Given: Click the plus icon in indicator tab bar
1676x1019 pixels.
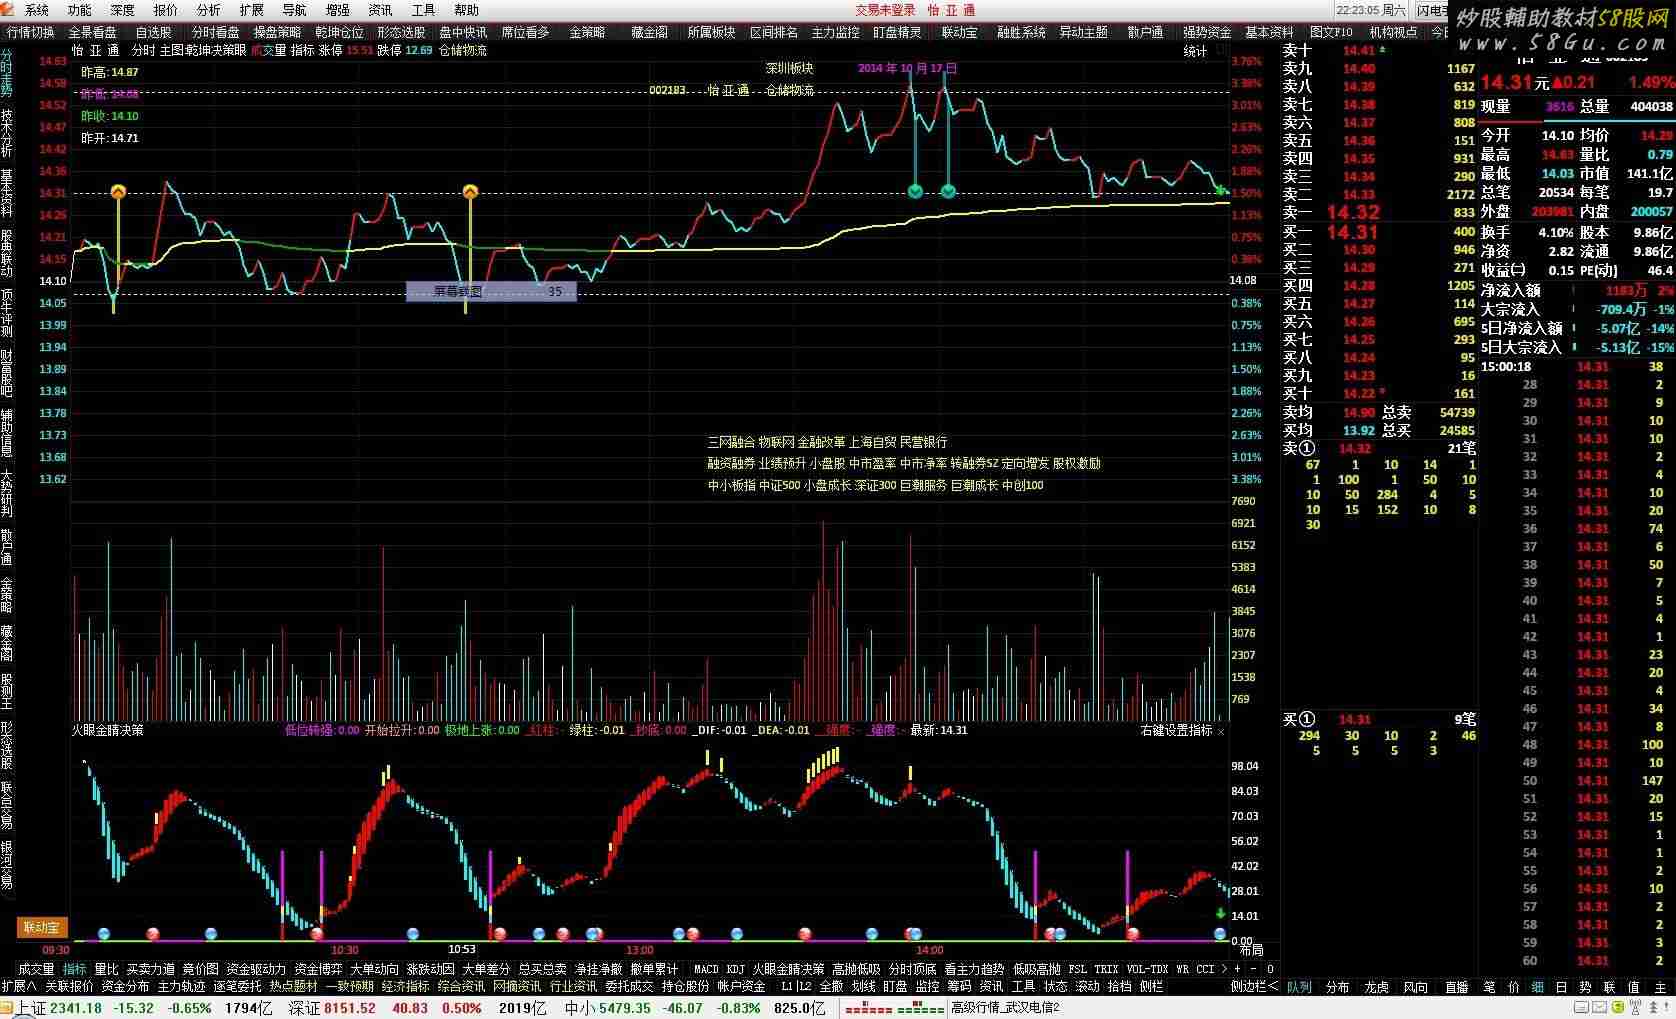Looking at the screenshot, I should (x=1237, y=969).
